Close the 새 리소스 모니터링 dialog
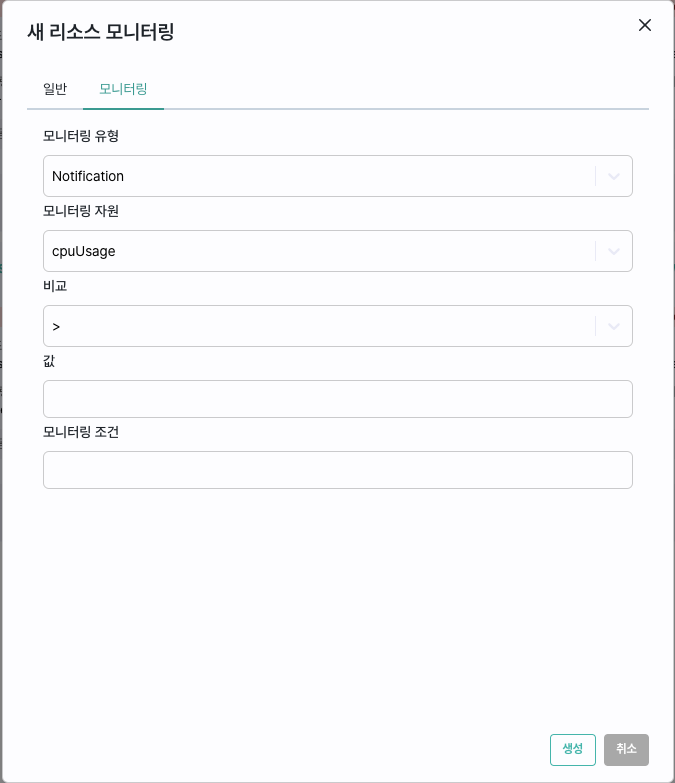Screen dimensions: 675x783 pyautogui.click(x=645, y=25)
